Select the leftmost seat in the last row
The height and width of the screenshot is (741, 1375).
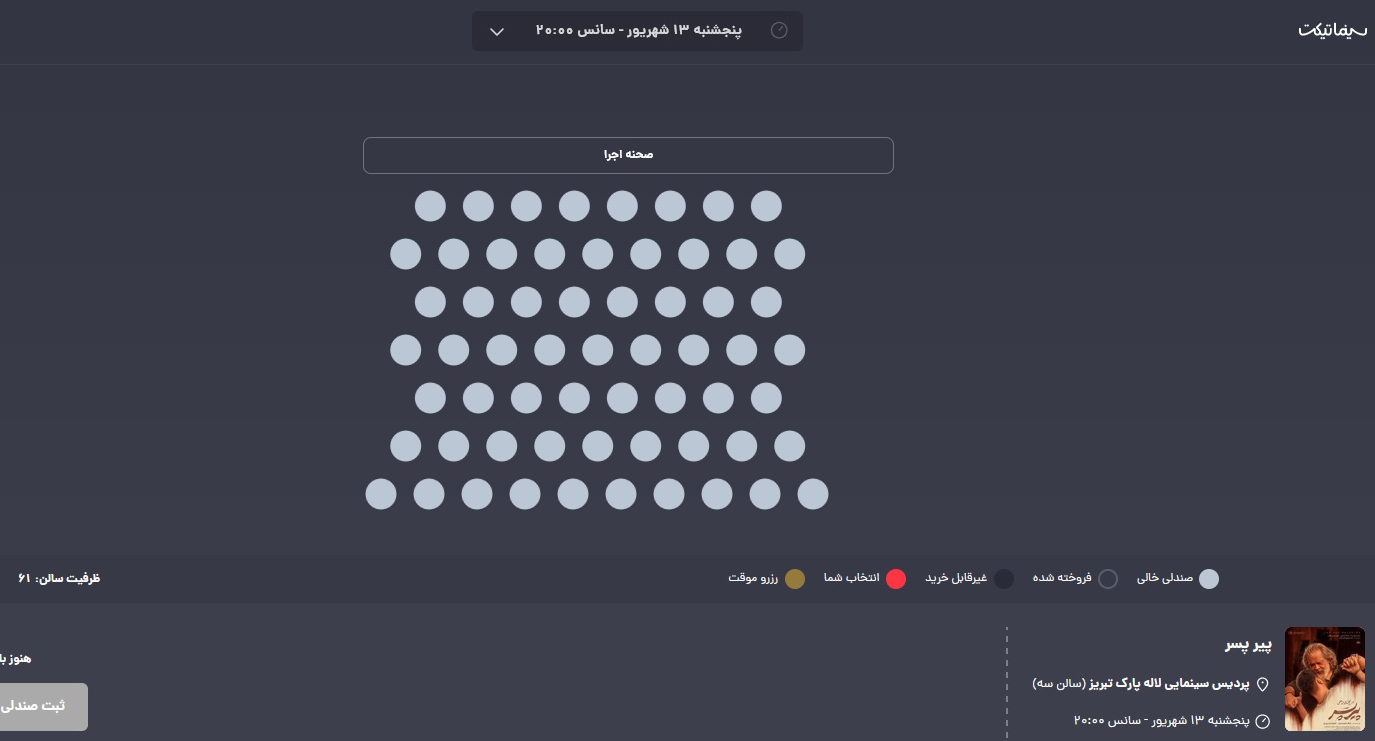pos(381,494)
